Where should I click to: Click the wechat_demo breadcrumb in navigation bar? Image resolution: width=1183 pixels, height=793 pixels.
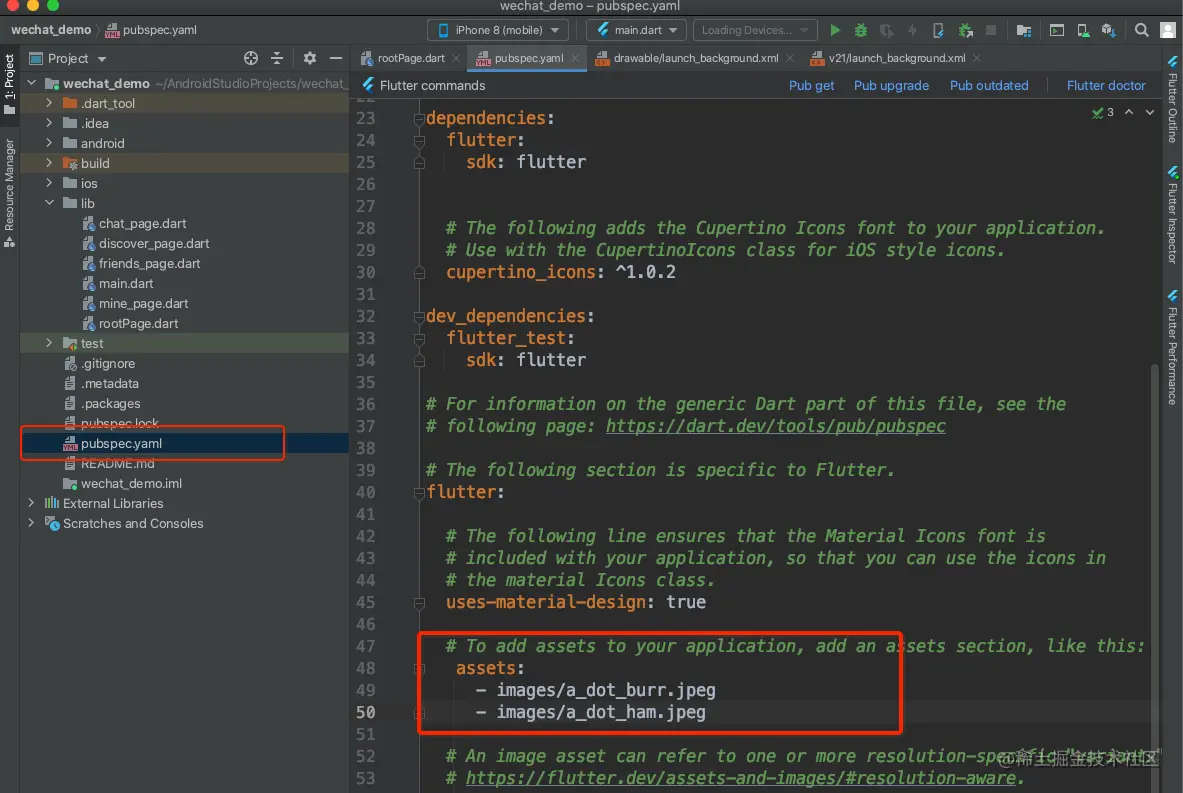51,29
